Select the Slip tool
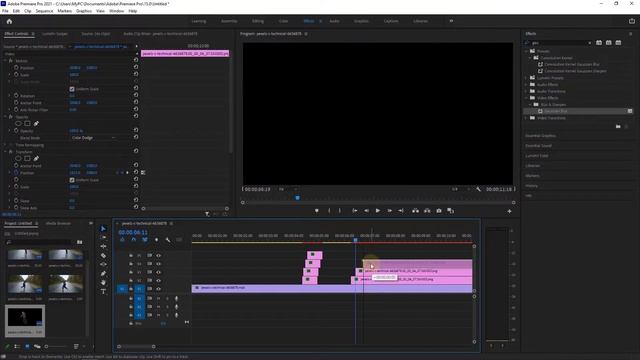Image resolution: width=640 pixels, height=360 pixels. pos(103,264)
